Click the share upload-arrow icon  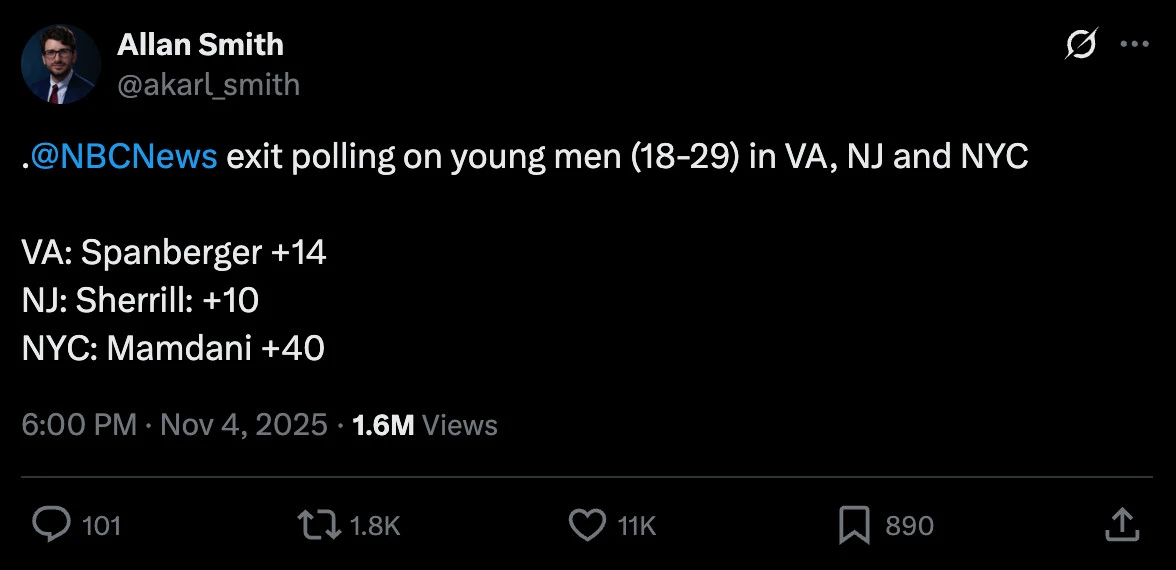1121,524
